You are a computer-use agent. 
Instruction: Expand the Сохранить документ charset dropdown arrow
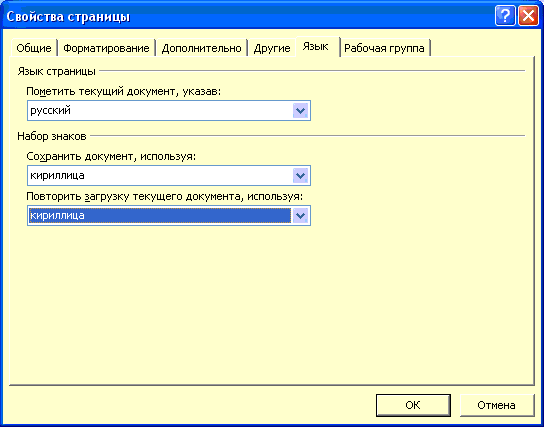click(x=300, y=176)
